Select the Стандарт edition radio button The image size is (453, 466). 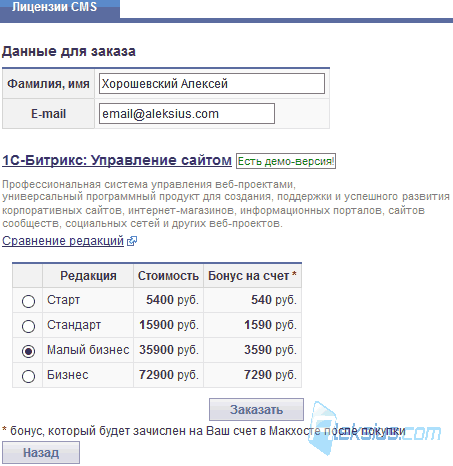pos(28,326)
